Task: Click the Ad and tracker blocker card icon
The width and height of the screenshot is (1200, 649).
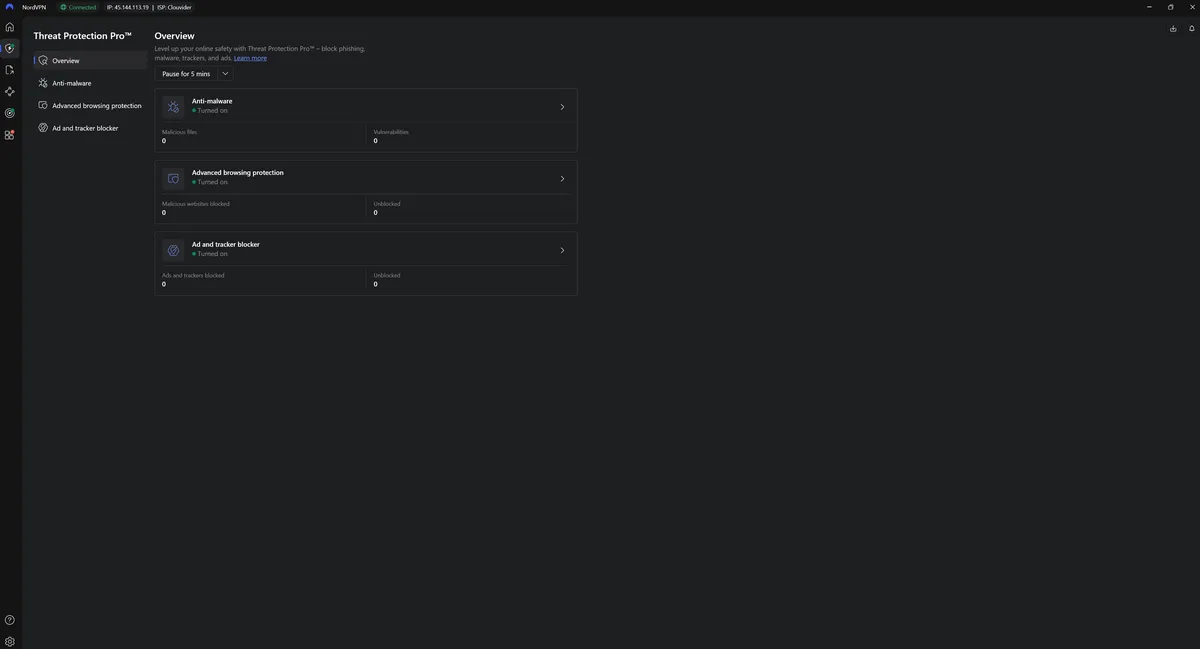Action: 173,250
